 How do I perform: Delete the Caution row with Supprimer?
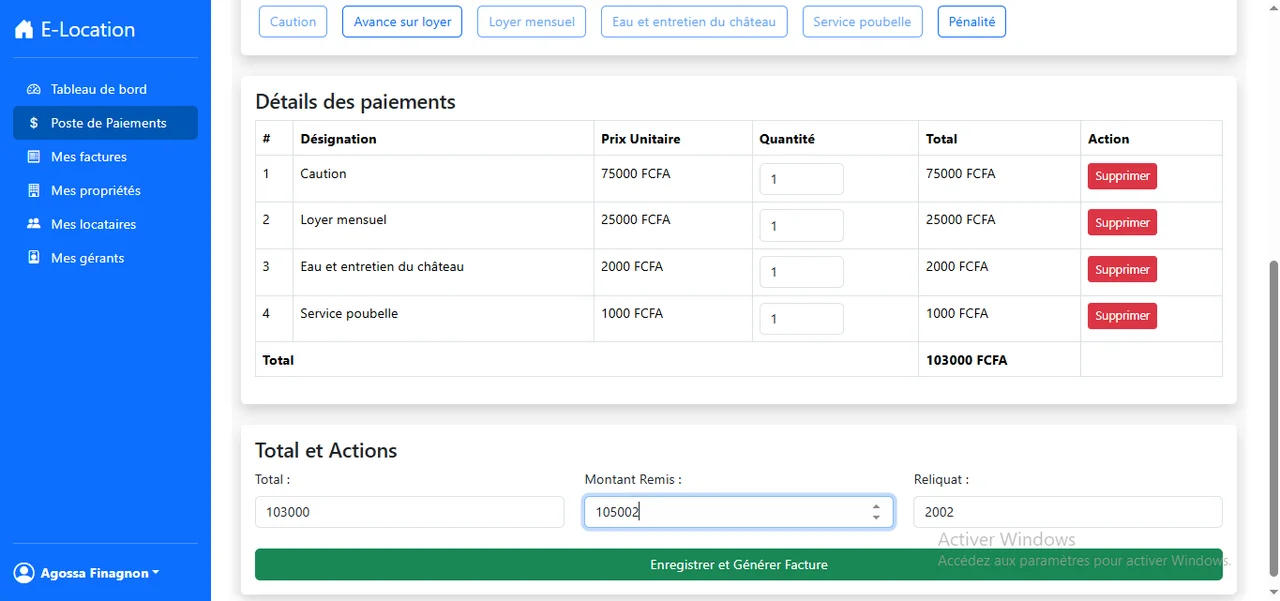[1122, 176]
